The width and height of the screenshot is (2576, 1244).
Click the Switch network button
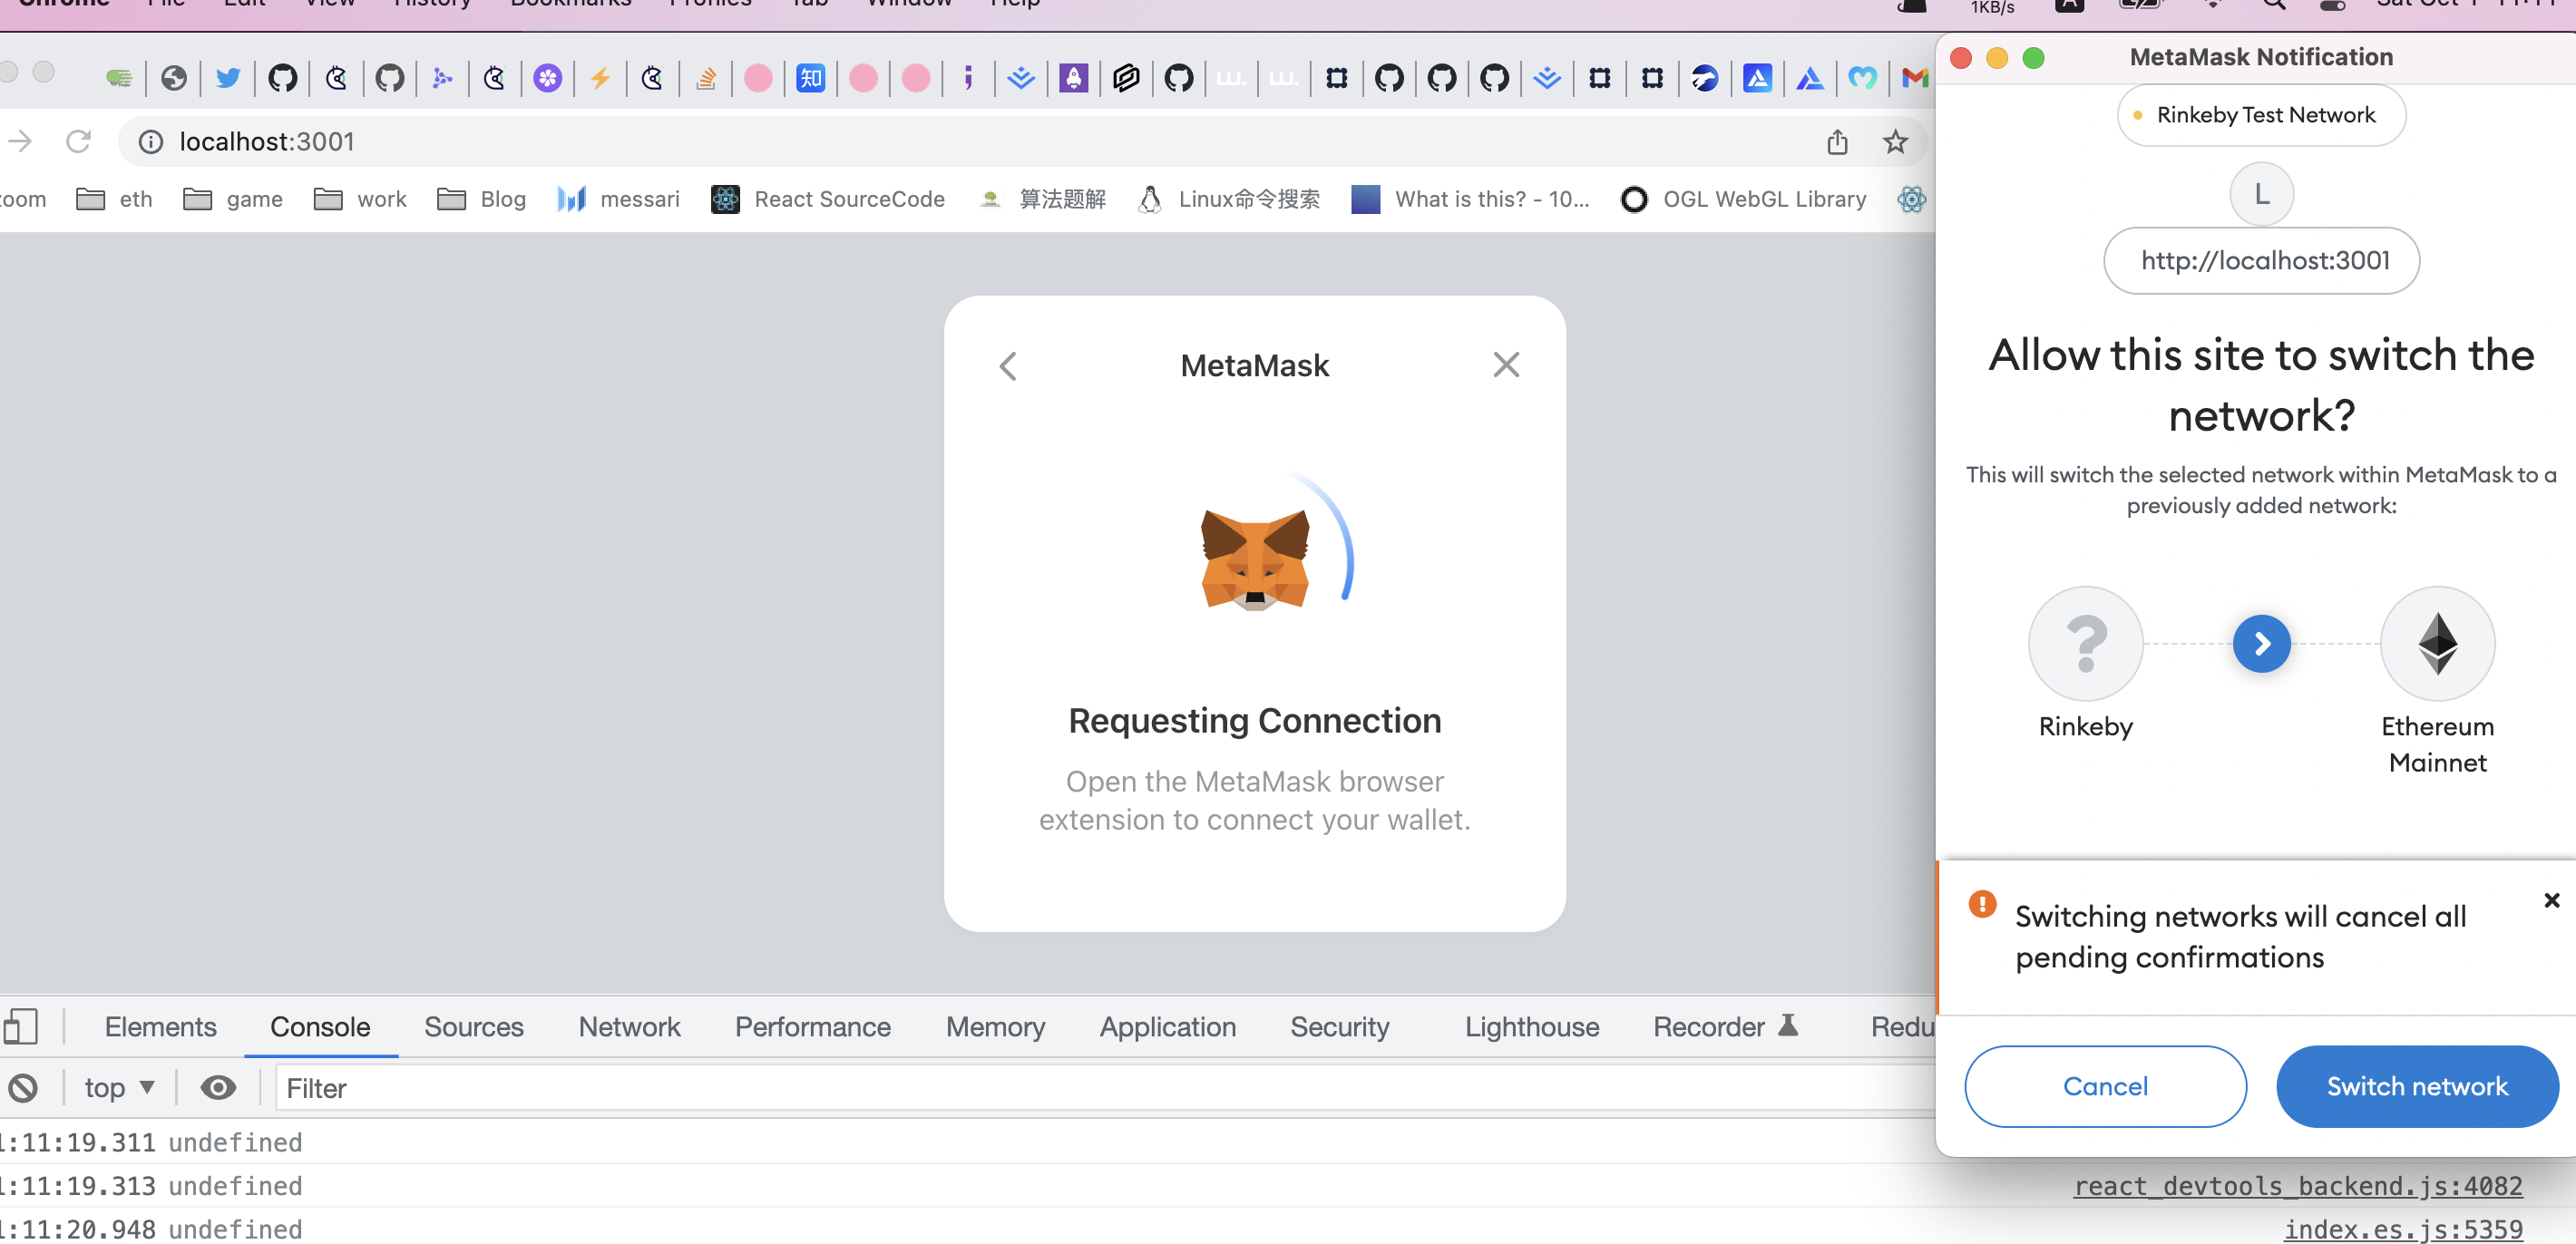coord(2416,1086)
